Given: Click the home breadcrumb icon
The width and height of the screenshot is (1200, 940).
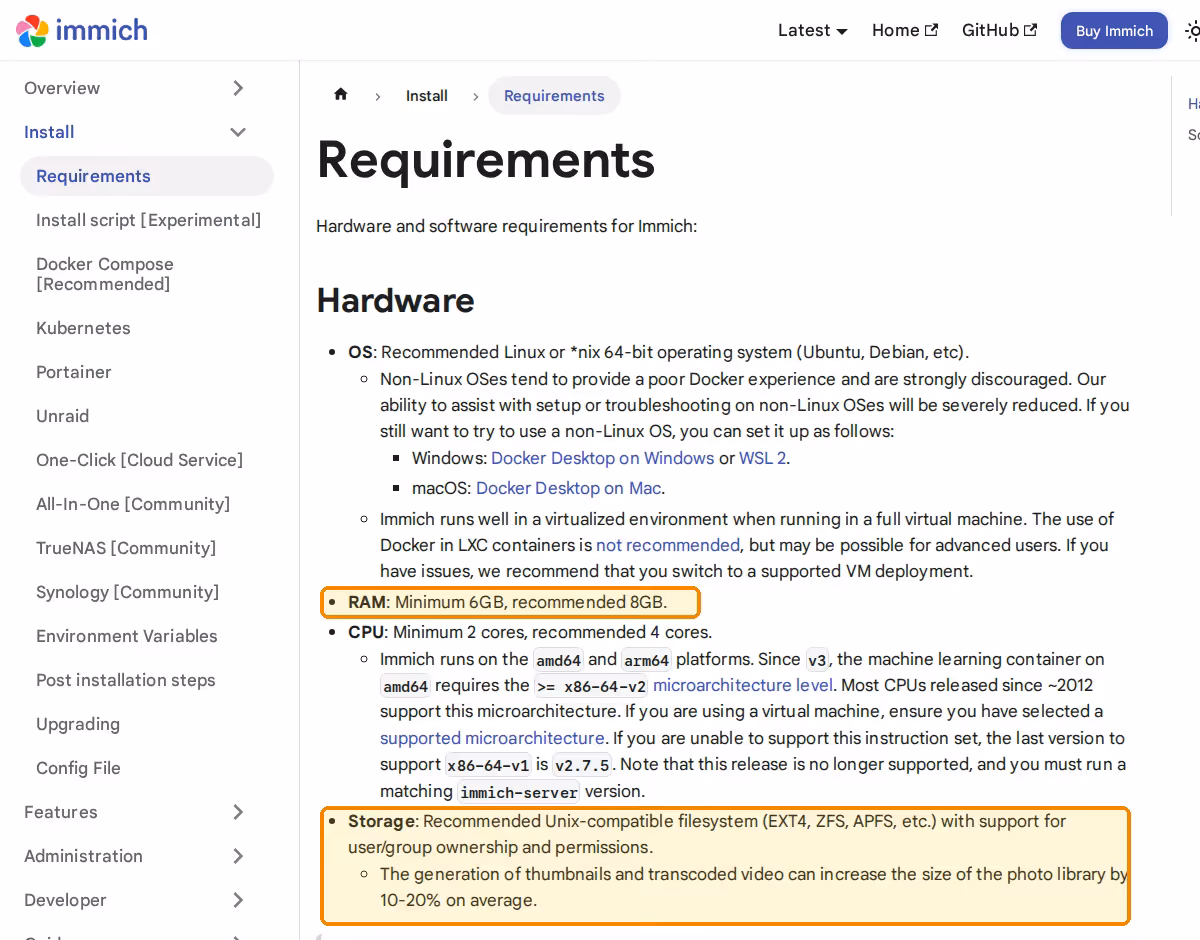Looking at the screenshot, I should 341,95.
